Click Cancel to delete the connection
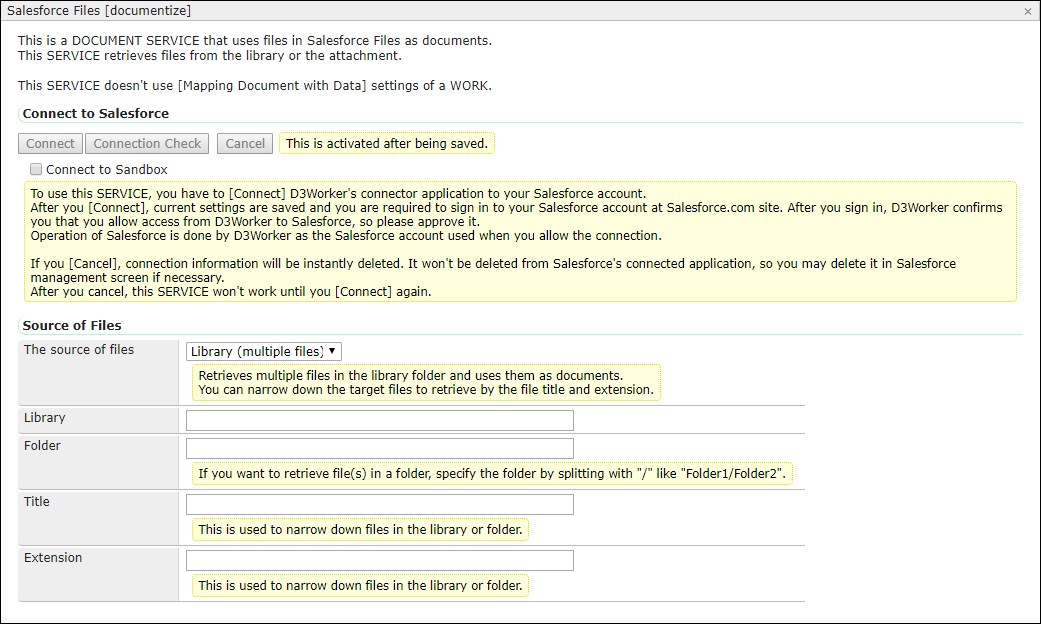 pyautogui.click(x=245, y=144)
